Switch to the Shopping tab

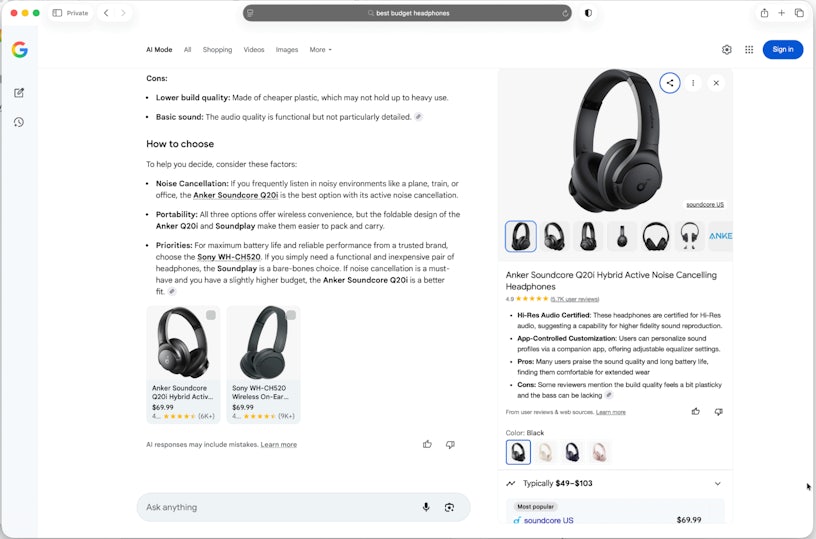[217, 50]
